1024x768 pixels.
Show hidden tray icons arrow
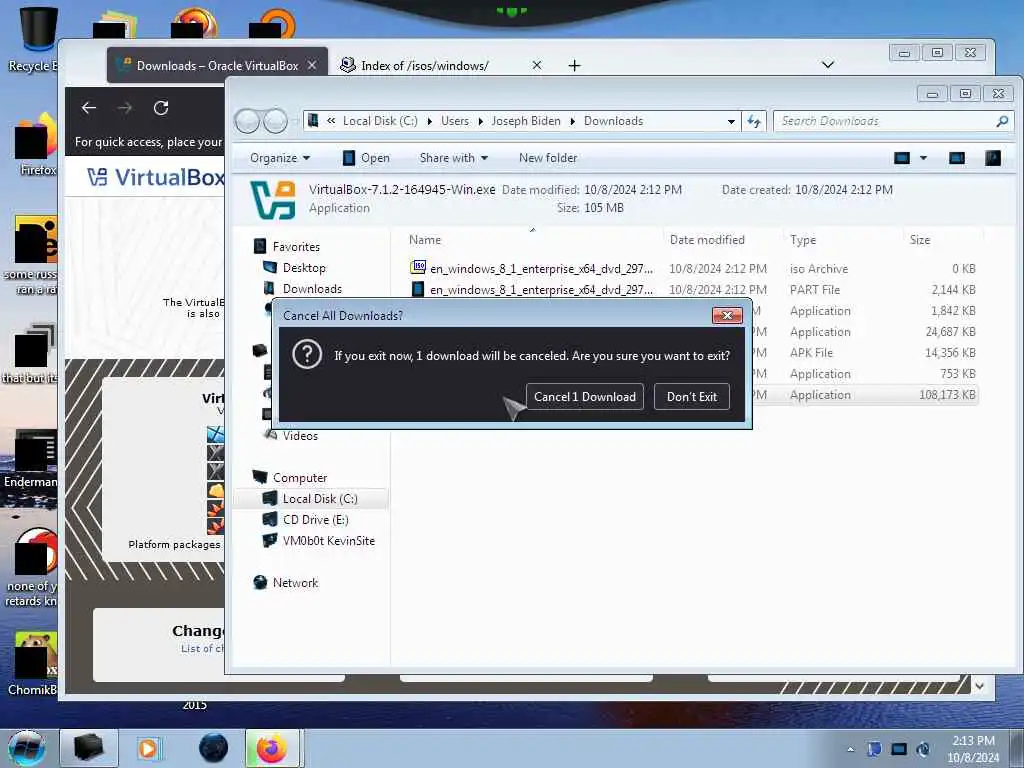(850, 749)
